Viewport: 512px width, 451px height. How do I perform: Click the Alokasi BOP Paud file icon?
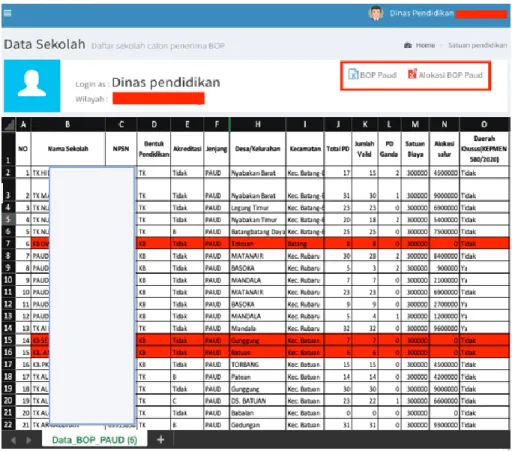(x=412, y=74)
